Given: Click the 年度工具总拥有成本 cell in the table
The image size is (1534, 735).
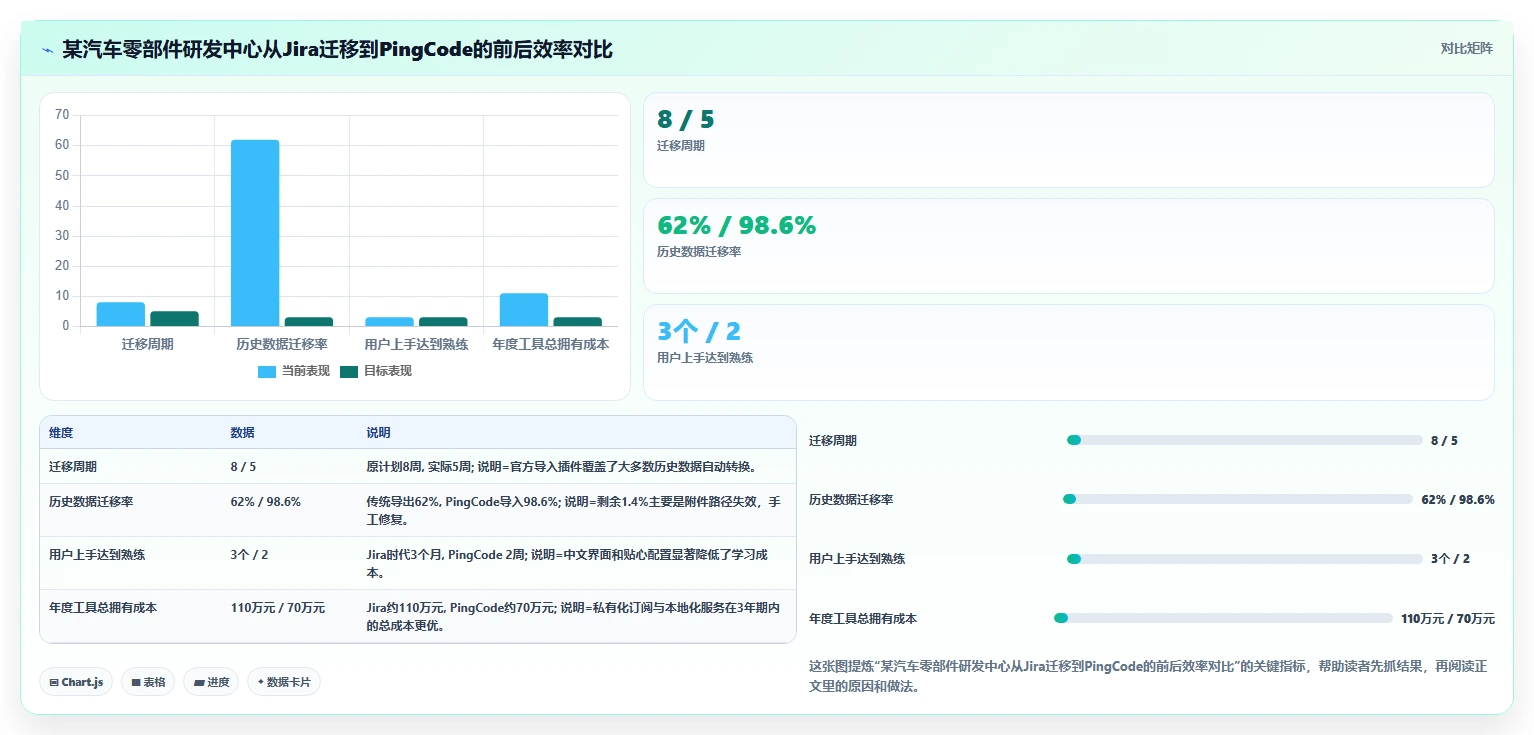Looking at the screenshot, I should pos(103,607).
